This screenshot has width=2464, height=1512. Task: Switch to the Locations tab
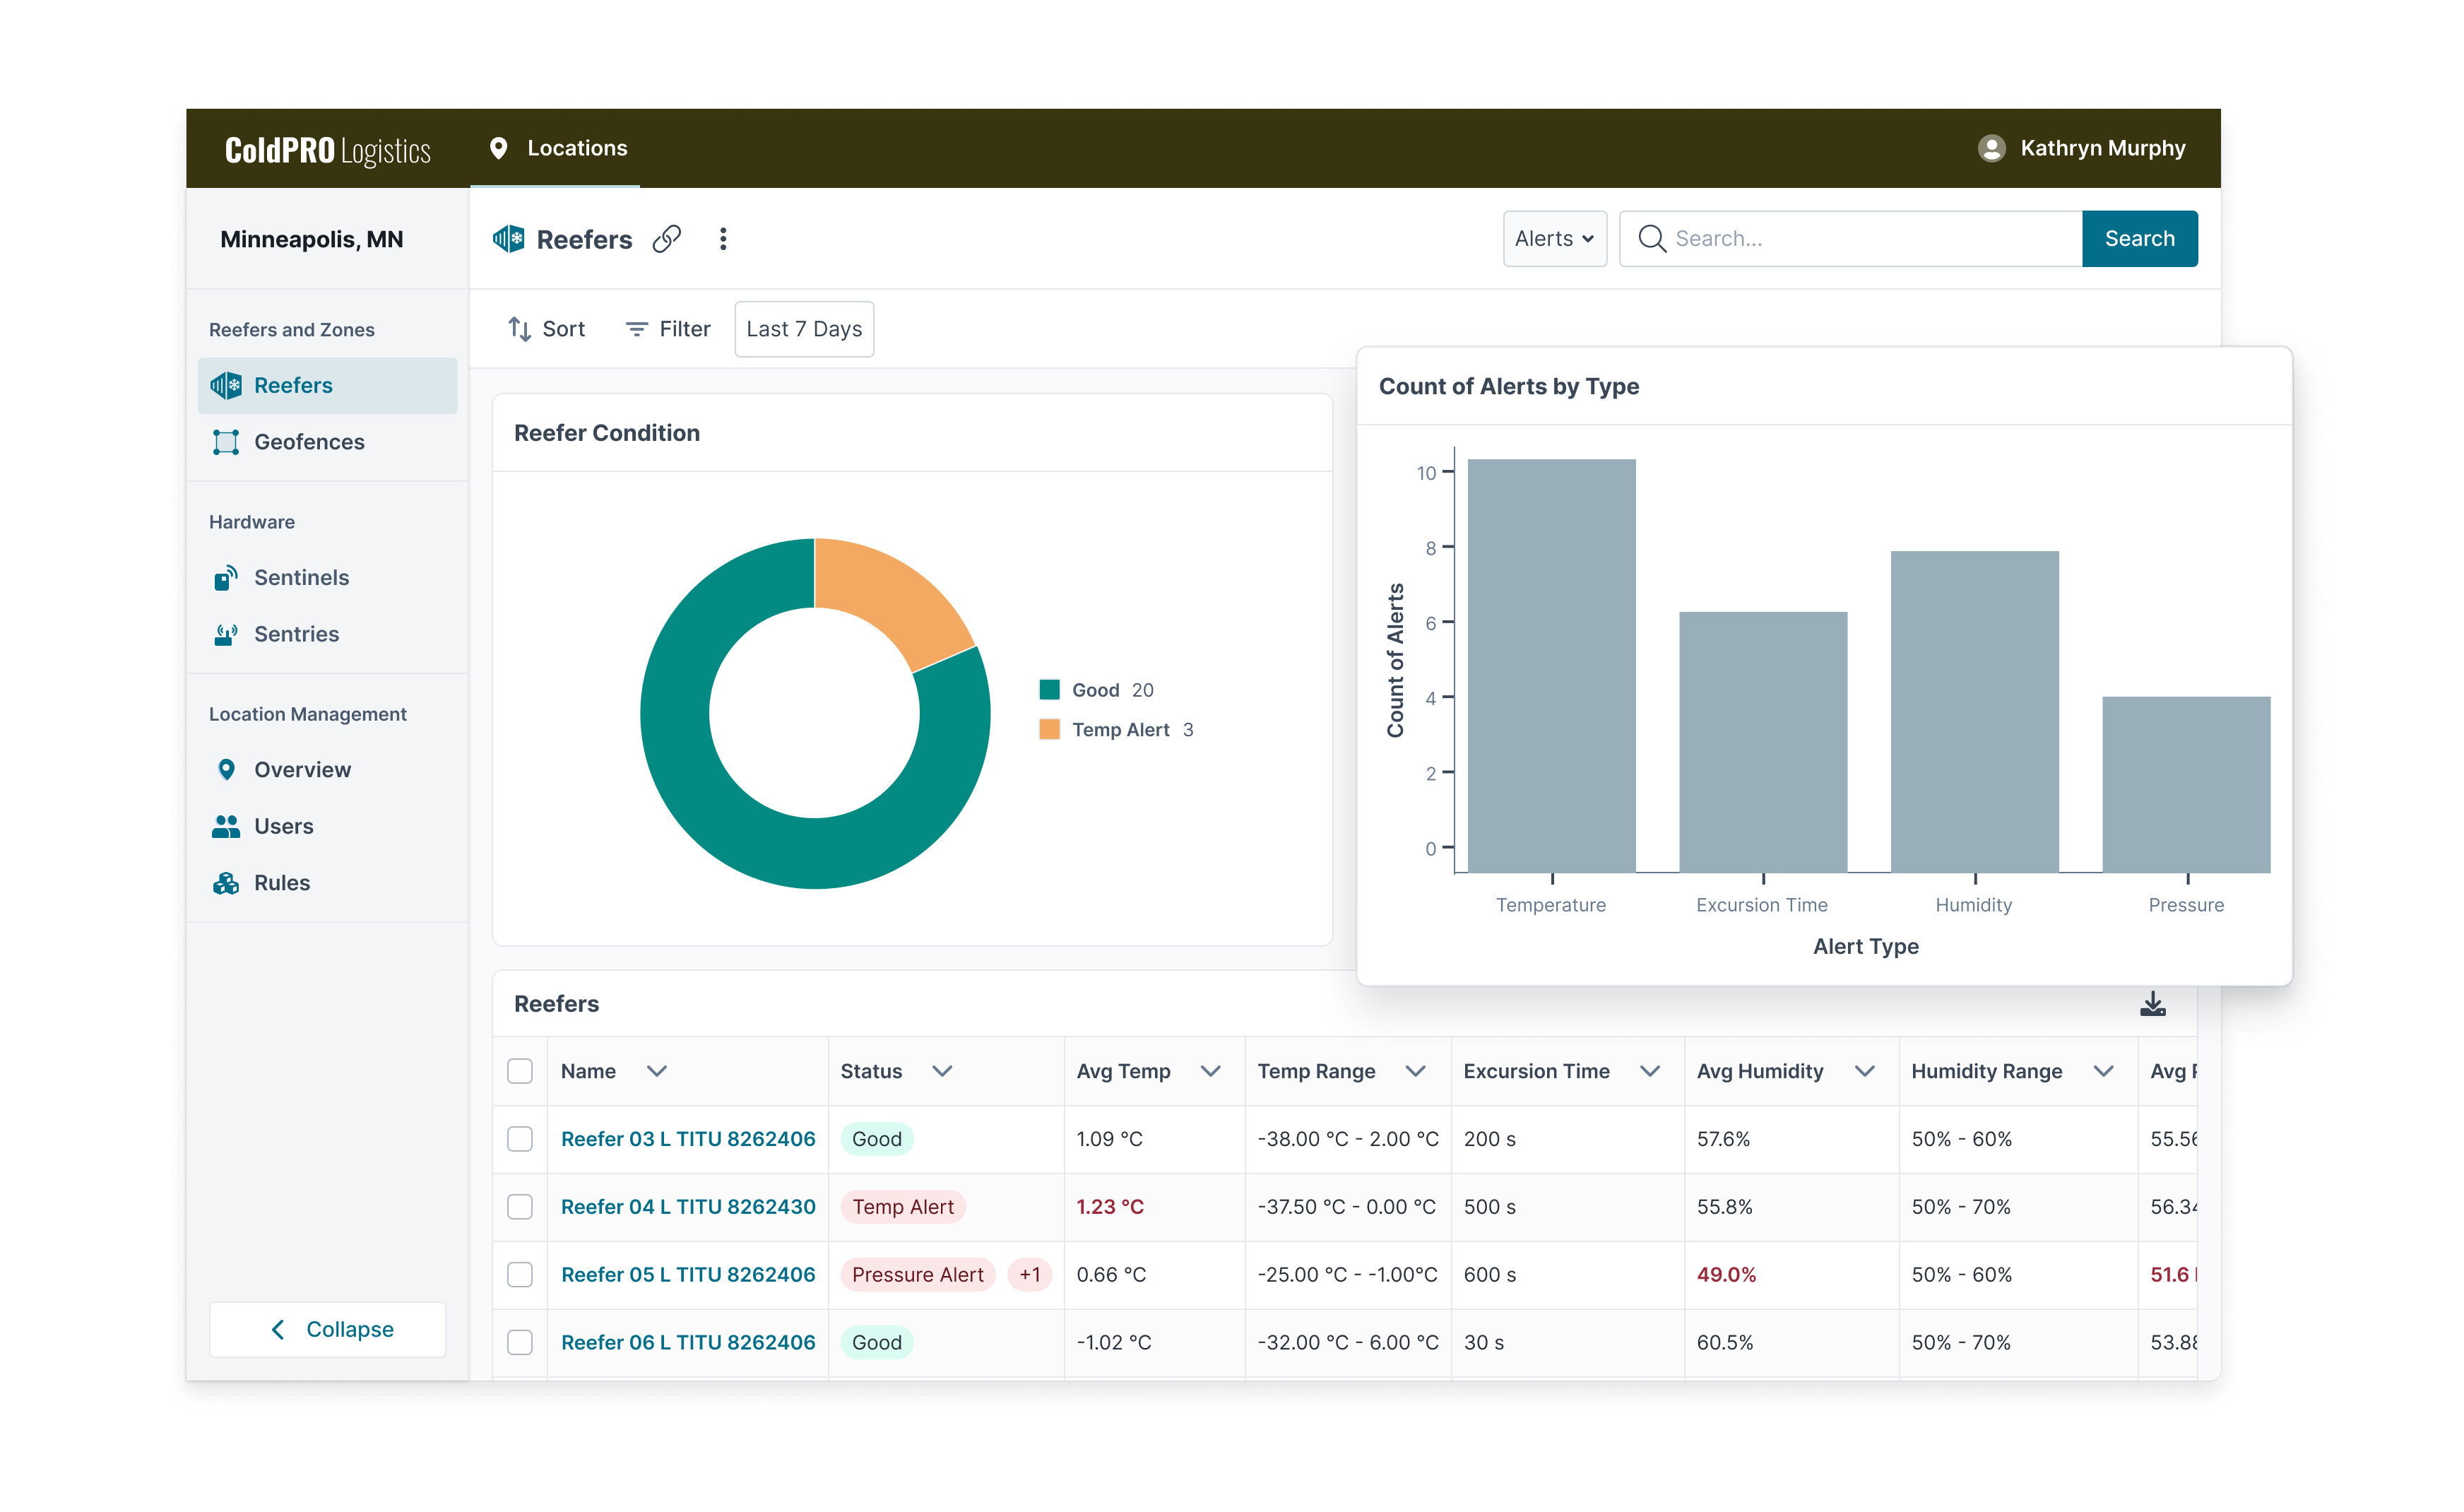tap(576, 147)
